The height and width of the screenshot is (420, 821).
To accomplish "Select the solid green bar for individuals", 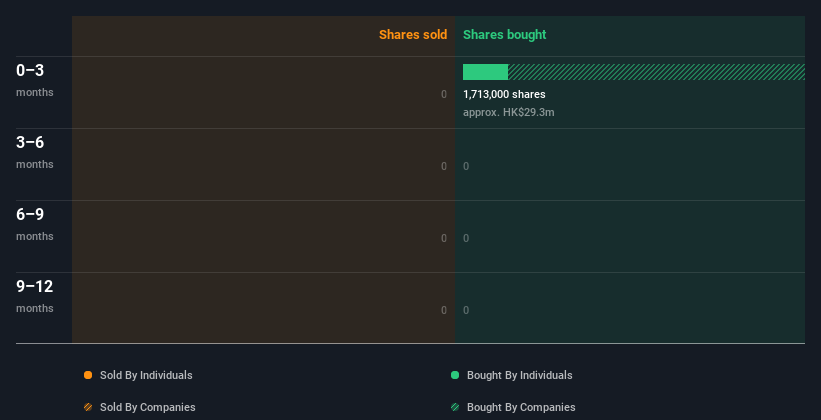I will click(x=485, y=72).
